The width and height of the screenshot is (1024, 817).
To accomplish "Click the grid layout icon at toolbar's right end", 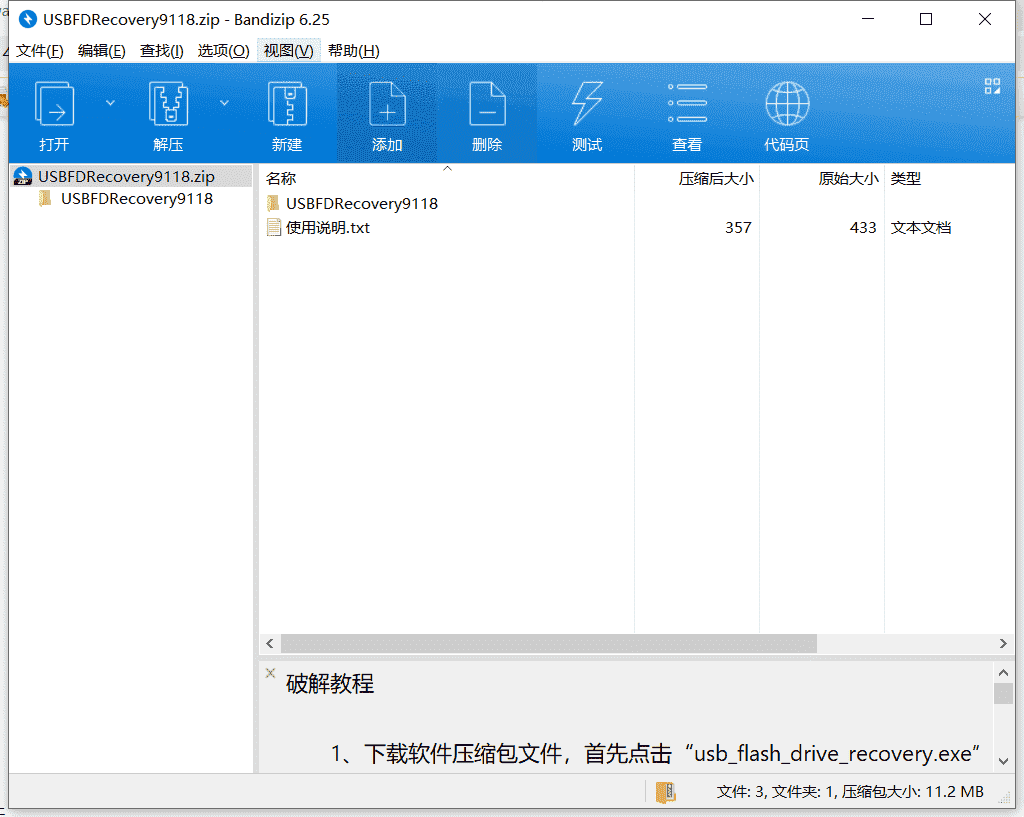I will point(992,86).
